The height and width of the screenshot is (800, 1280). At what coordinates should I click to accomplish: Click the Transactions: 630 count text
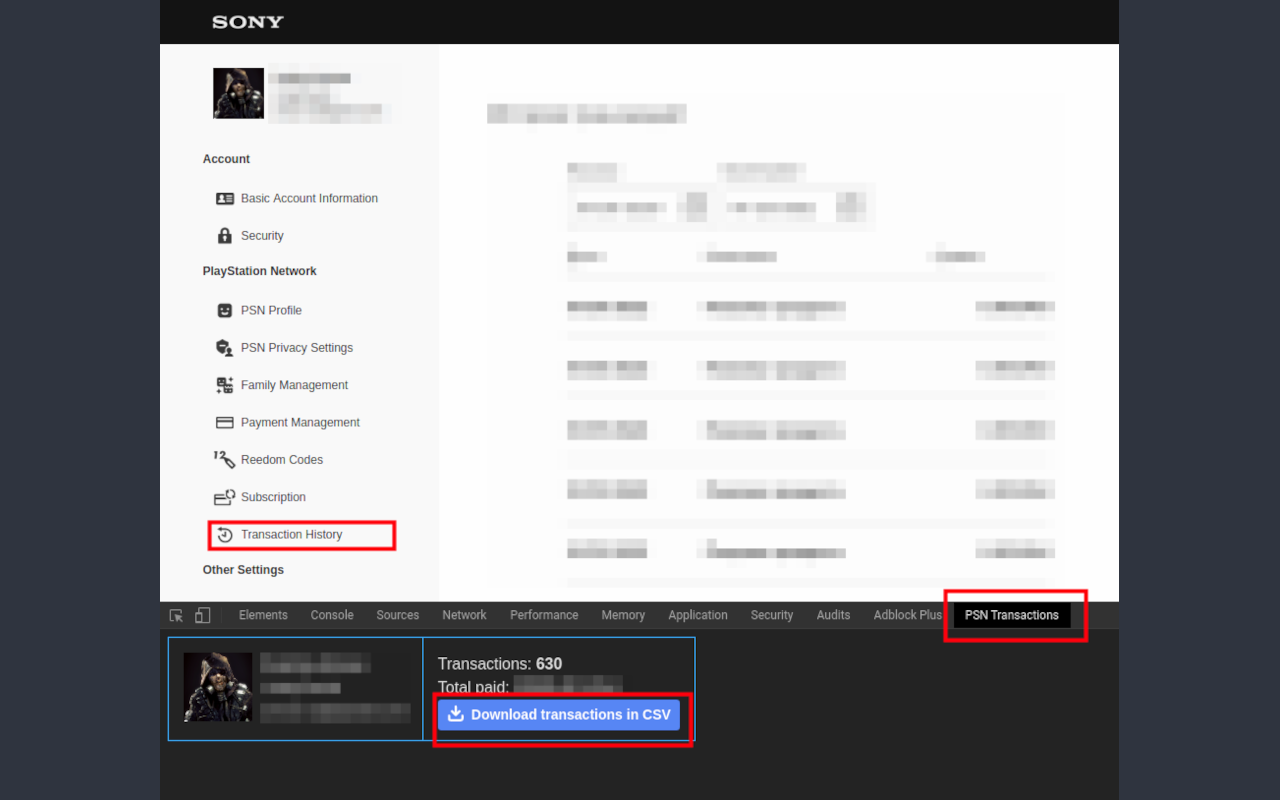click(500, 664)
